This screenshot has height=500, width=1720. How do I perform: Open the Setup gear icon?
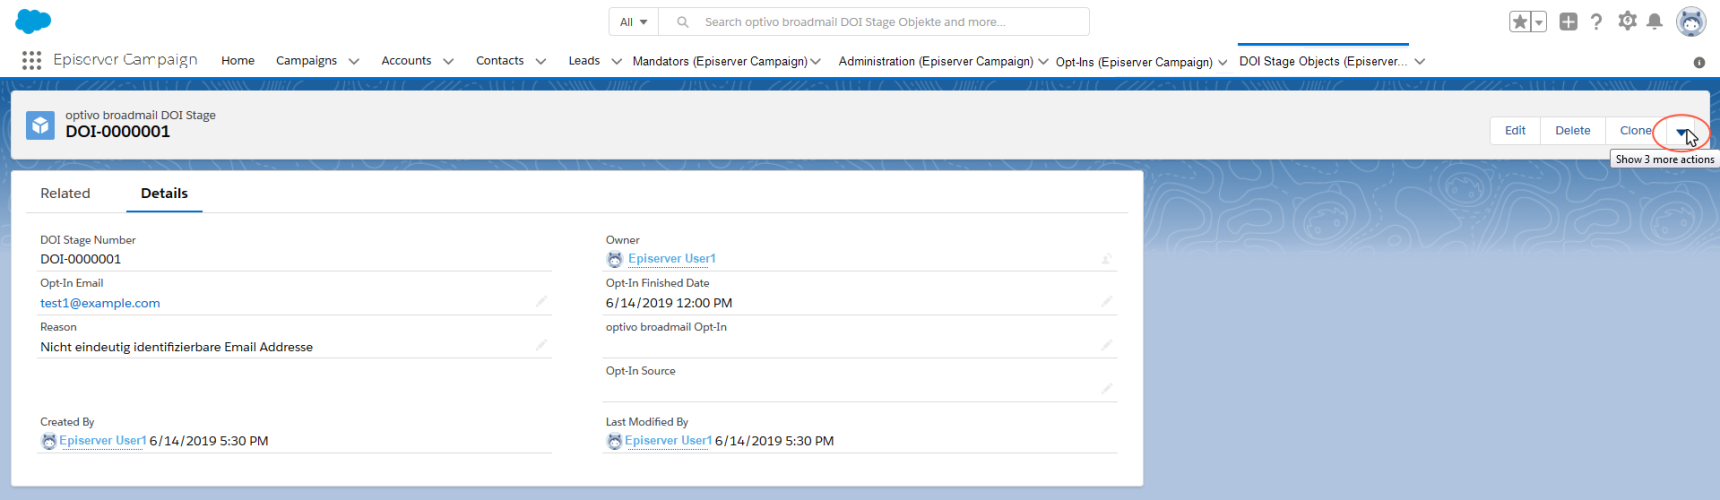tap(1627, 21)
